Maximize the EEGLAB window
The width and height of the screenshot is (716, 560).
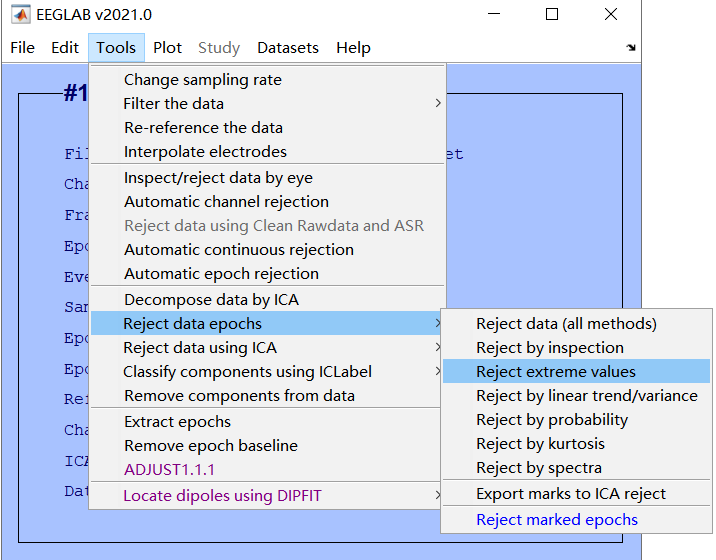tap(552, 14)
